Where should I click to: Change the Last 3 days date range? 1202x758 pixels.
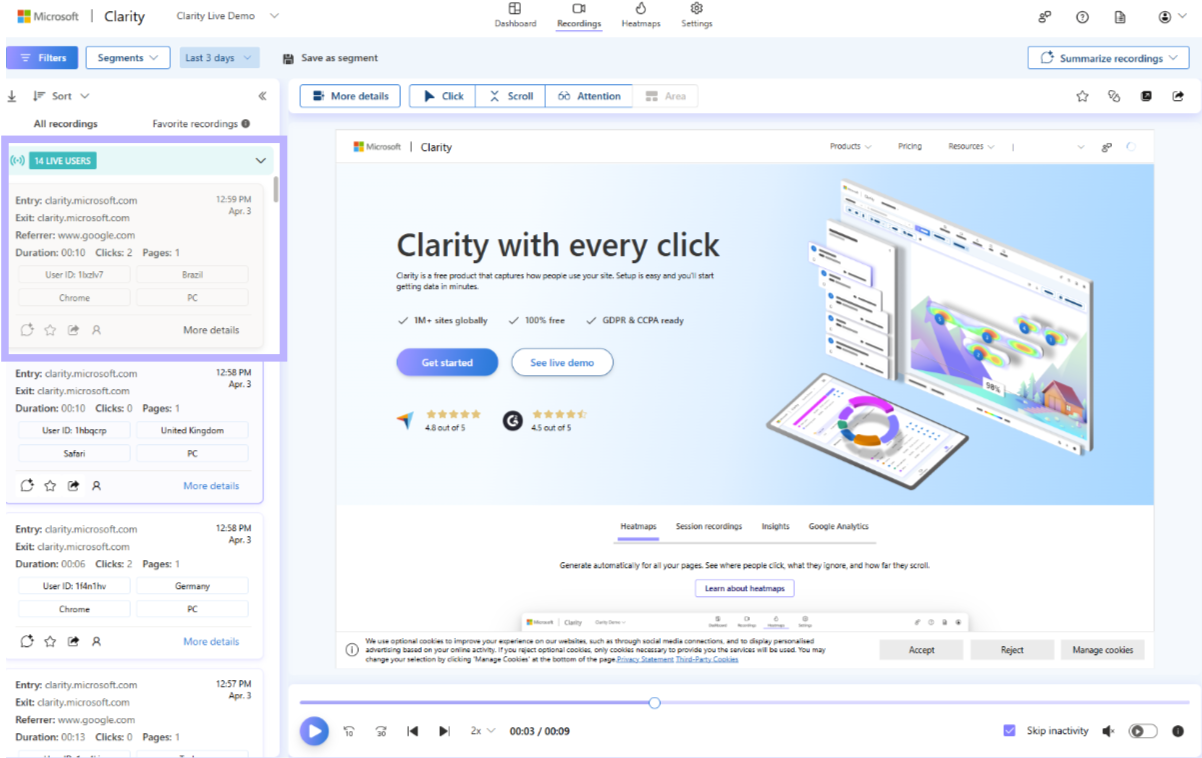pyautogui.click(x=220, y=58)
